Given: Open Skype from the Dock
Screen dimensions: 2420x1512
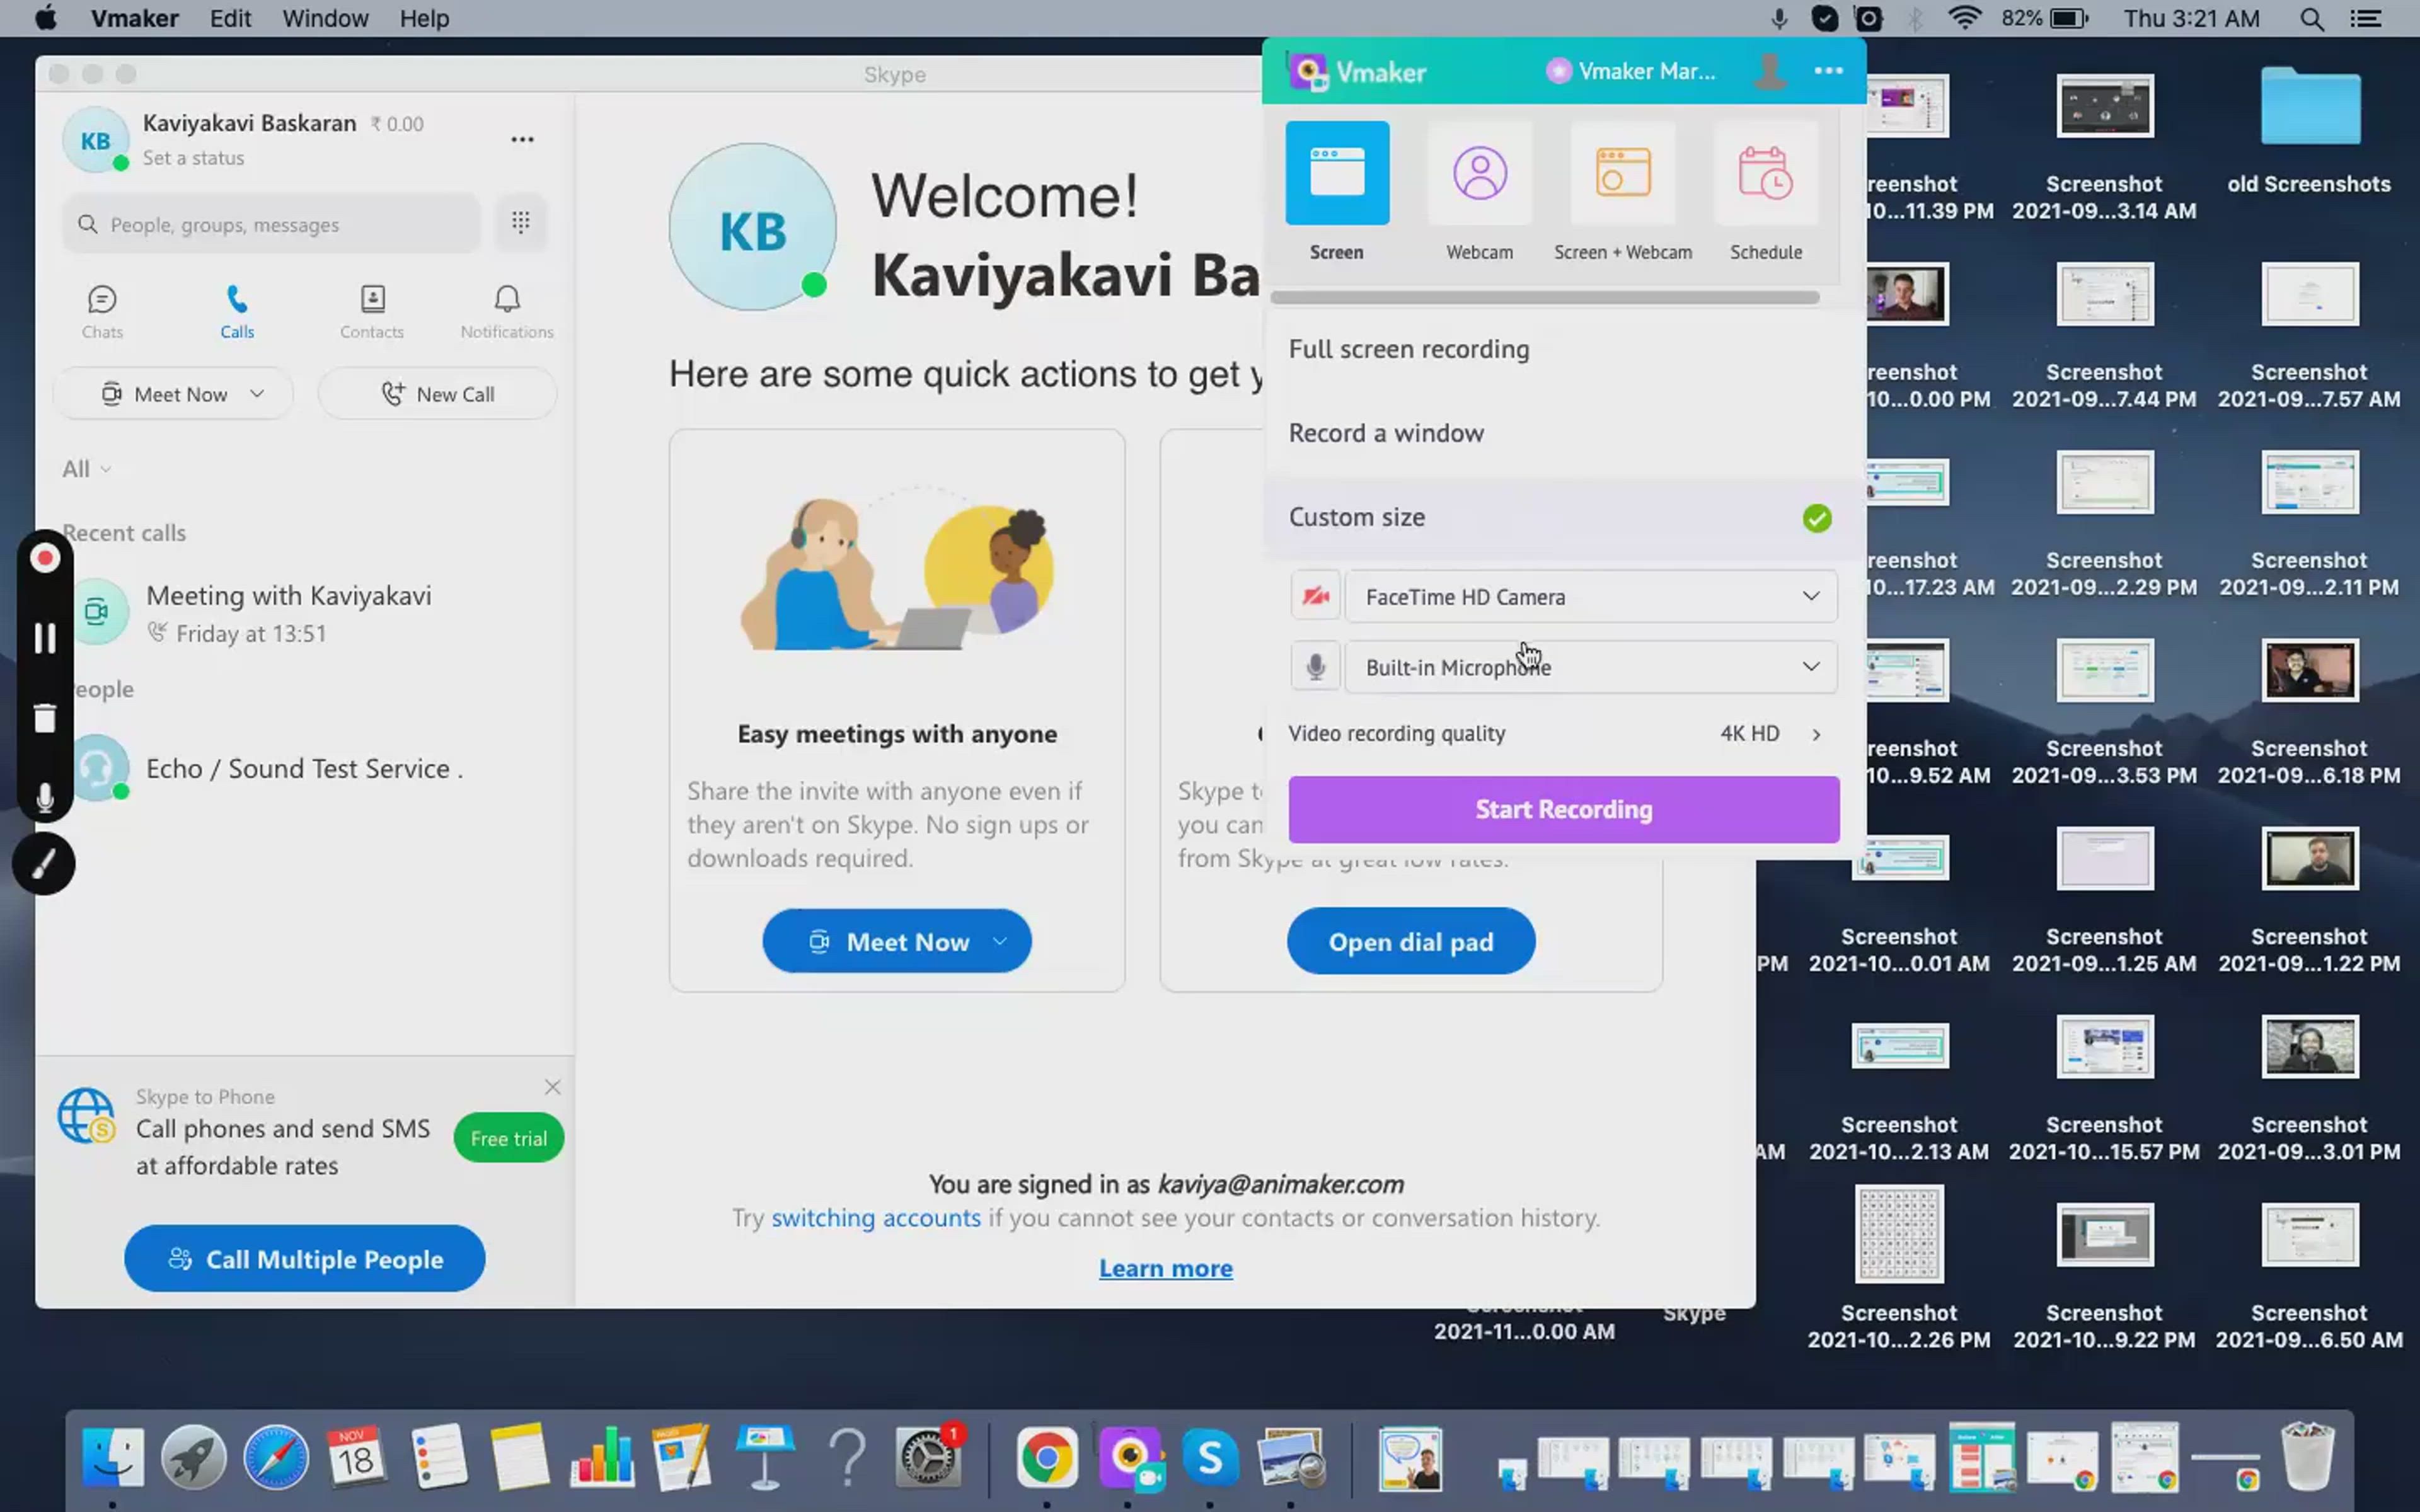Looking at the screenshot, I should tap(1210, 1457).
